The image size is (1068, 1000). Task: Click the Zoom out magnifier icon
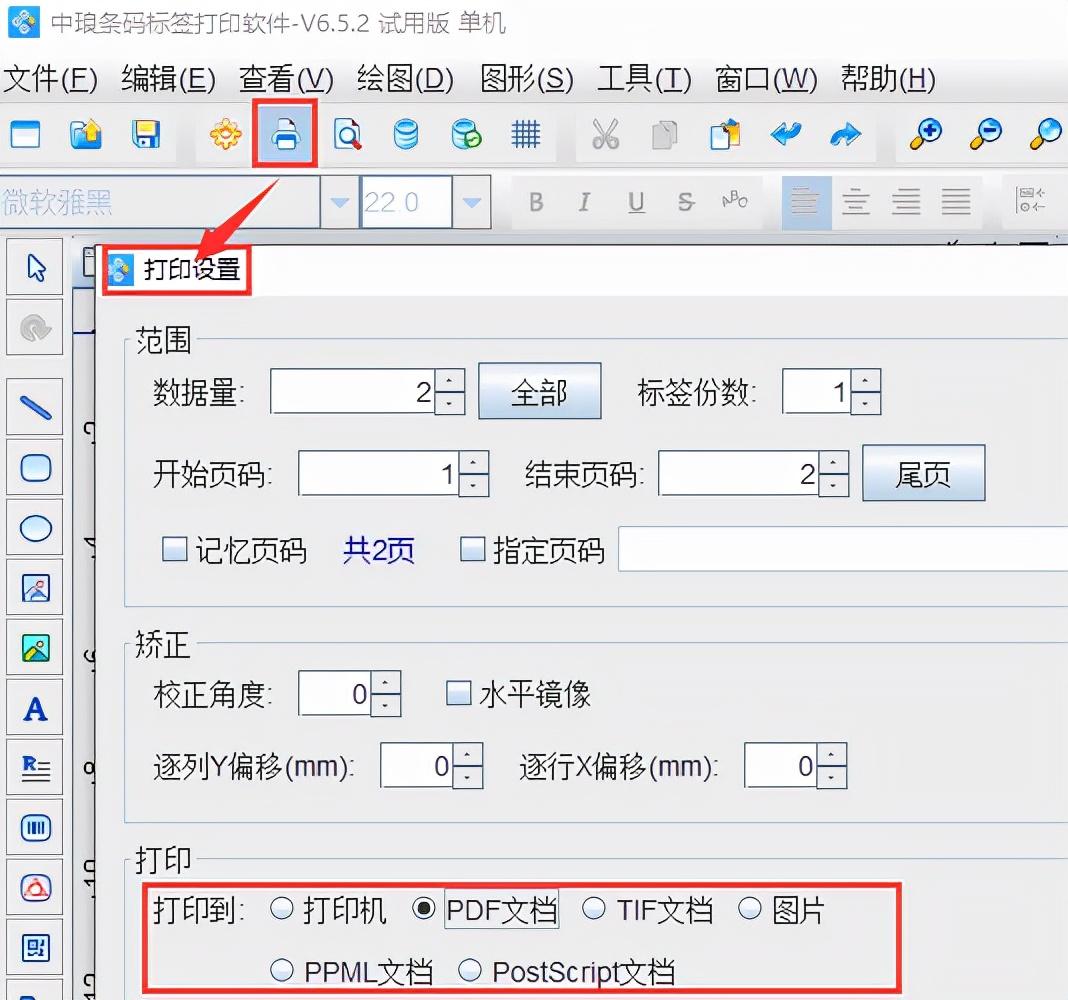point(986,134)
